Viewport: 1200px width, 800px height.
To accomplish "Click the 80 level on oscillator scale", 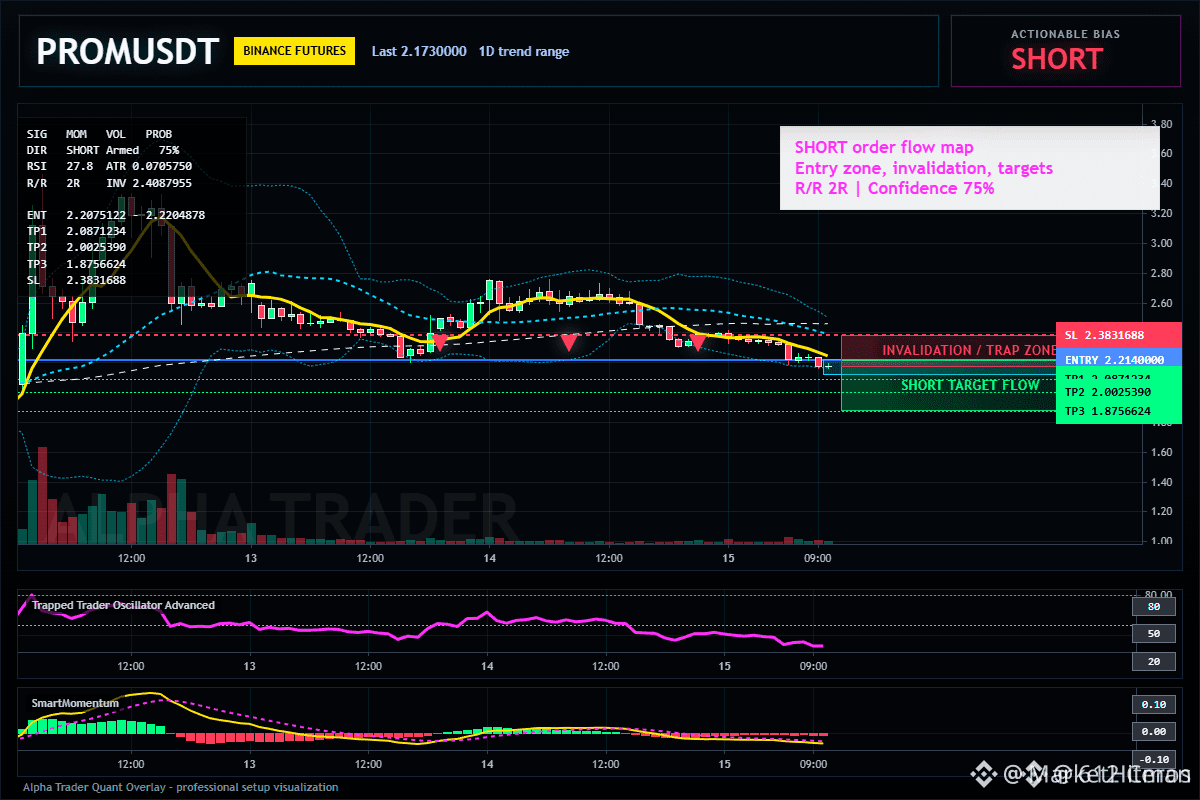I will [1153, 606].
